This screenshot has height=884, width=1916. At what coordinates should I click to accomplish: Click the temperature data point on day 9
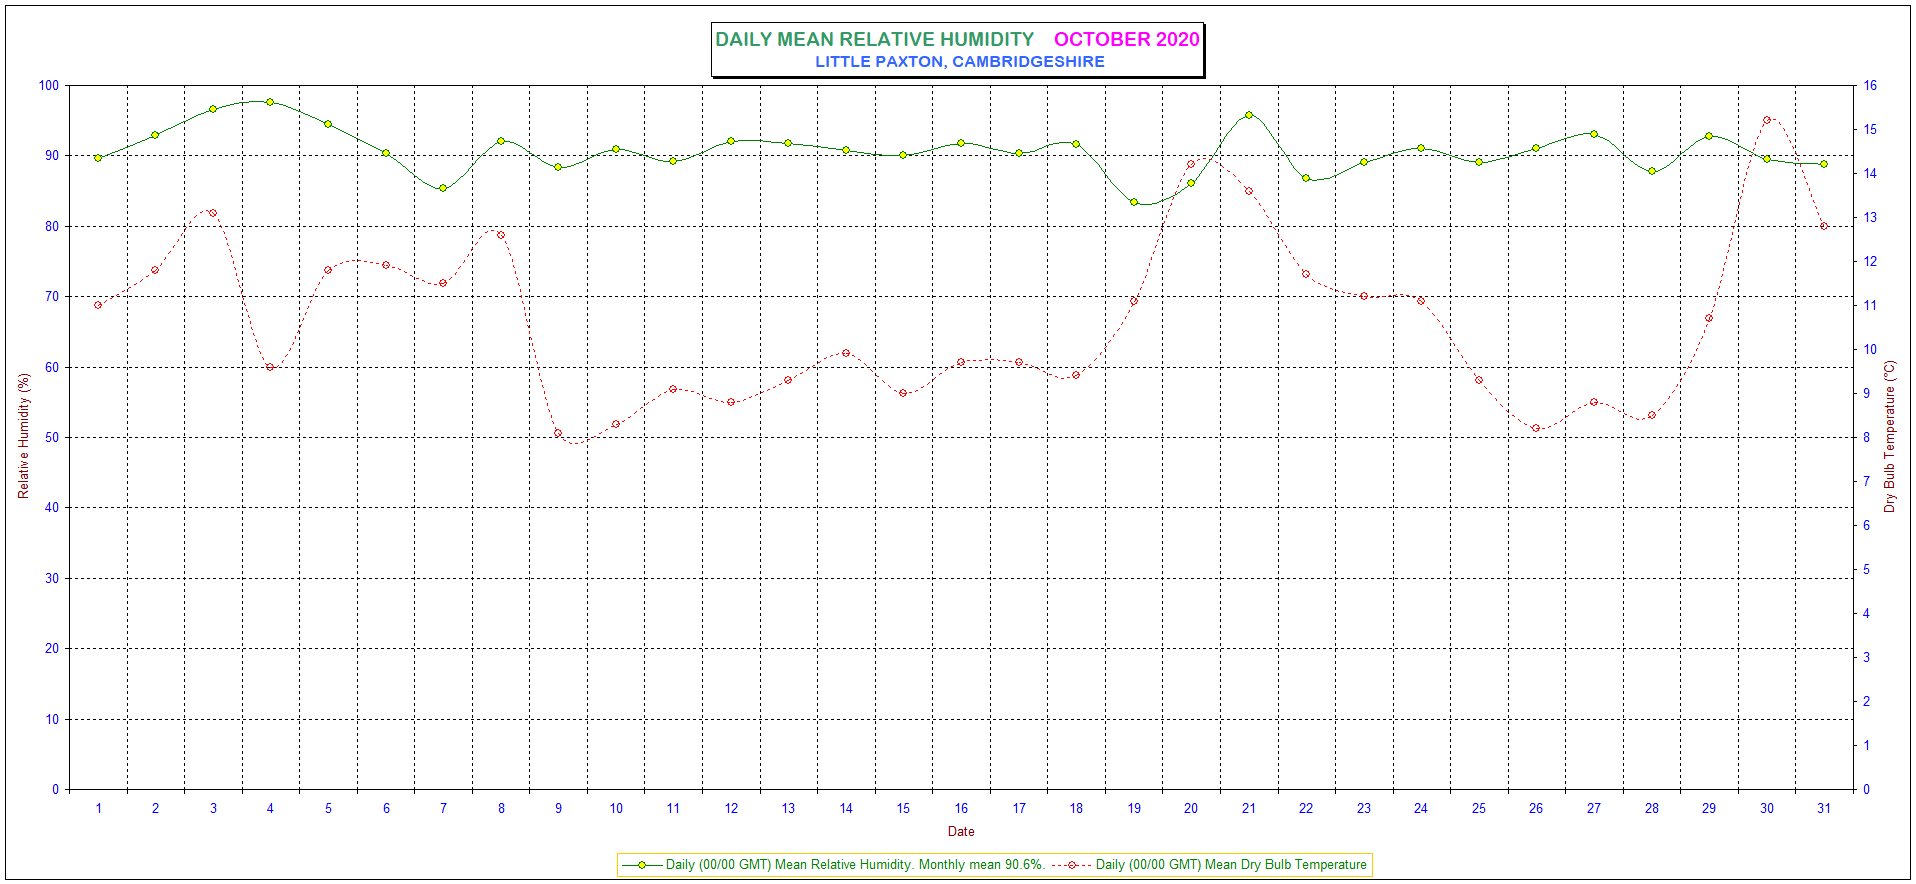click(558, 433)
